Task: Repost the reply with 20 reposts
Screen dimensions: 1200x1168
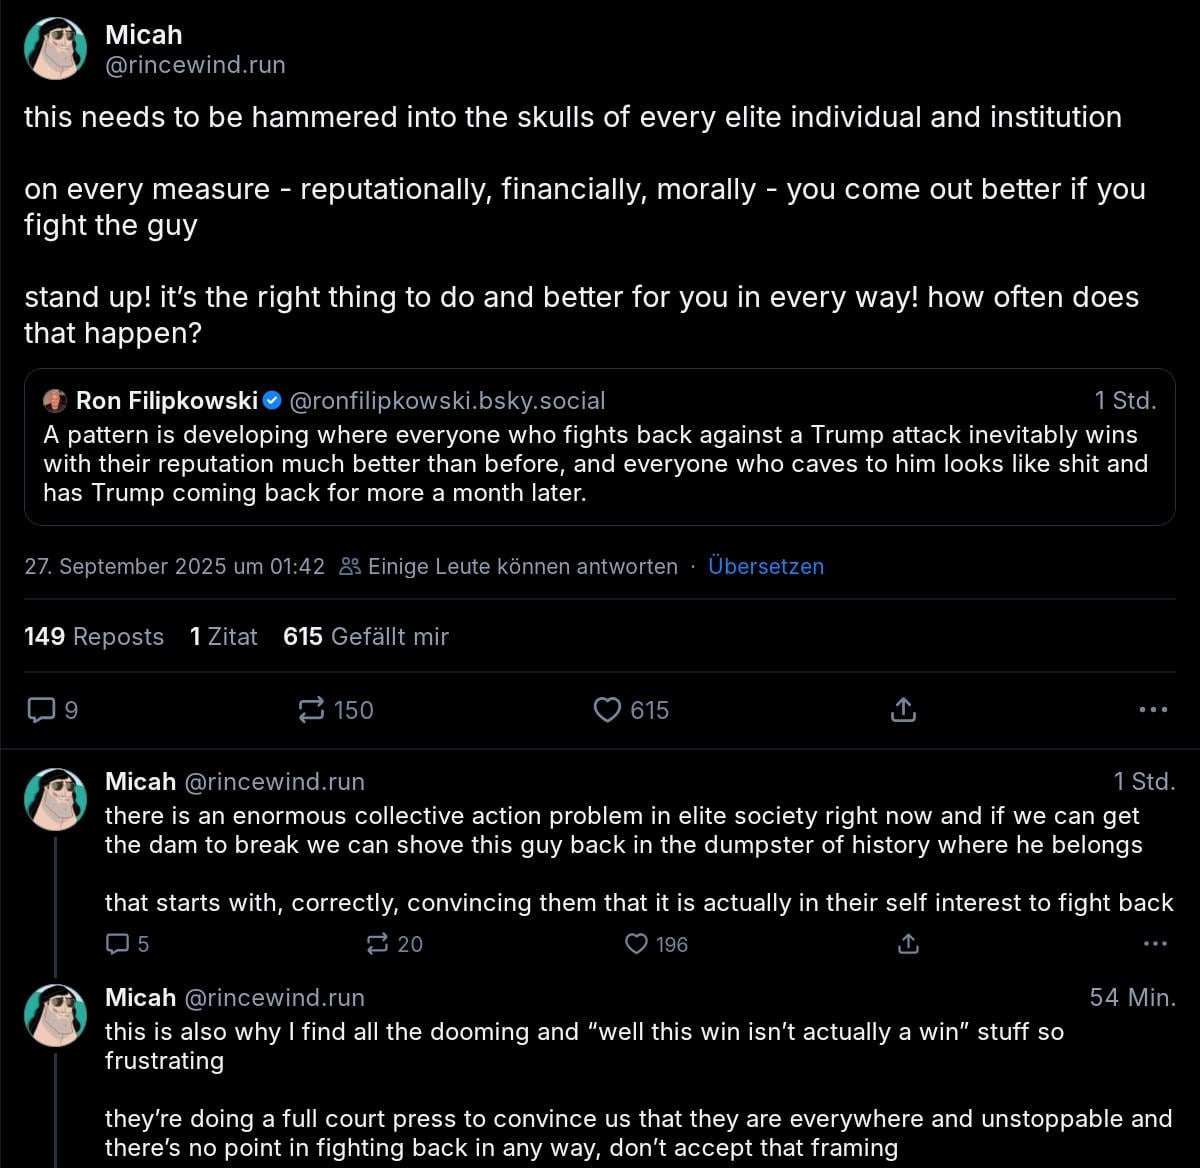Action: coord(395,944)
